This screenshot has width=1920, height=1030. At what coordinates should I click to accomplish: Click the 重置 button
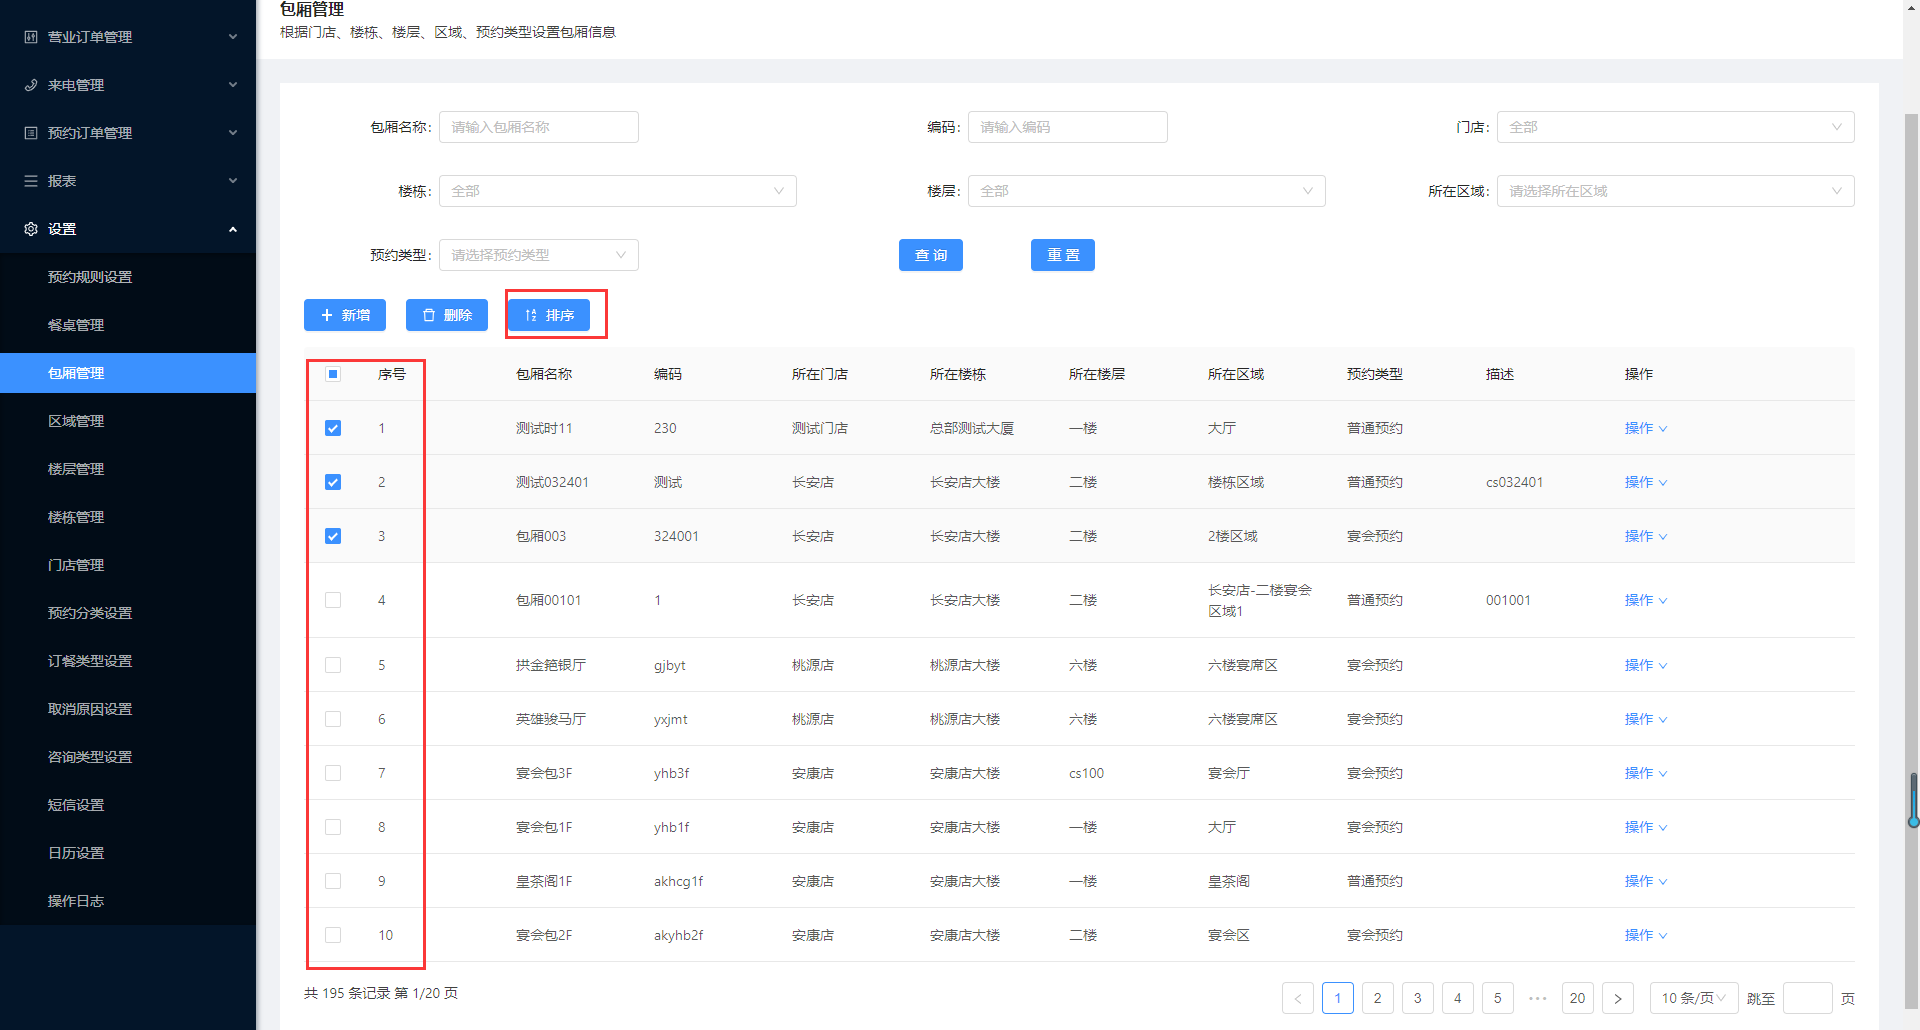click(x=1063, y=255)
